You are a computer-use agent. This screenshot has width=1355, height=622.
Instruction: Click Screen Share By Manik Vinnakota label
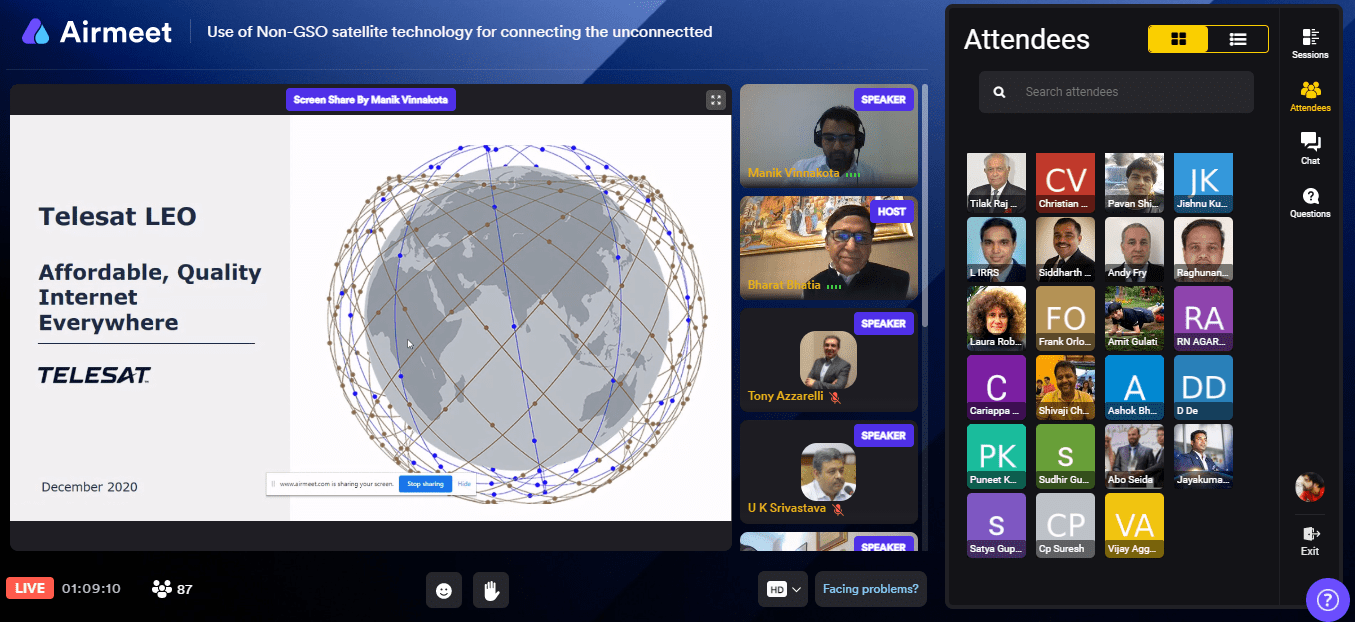click(371, 100)
